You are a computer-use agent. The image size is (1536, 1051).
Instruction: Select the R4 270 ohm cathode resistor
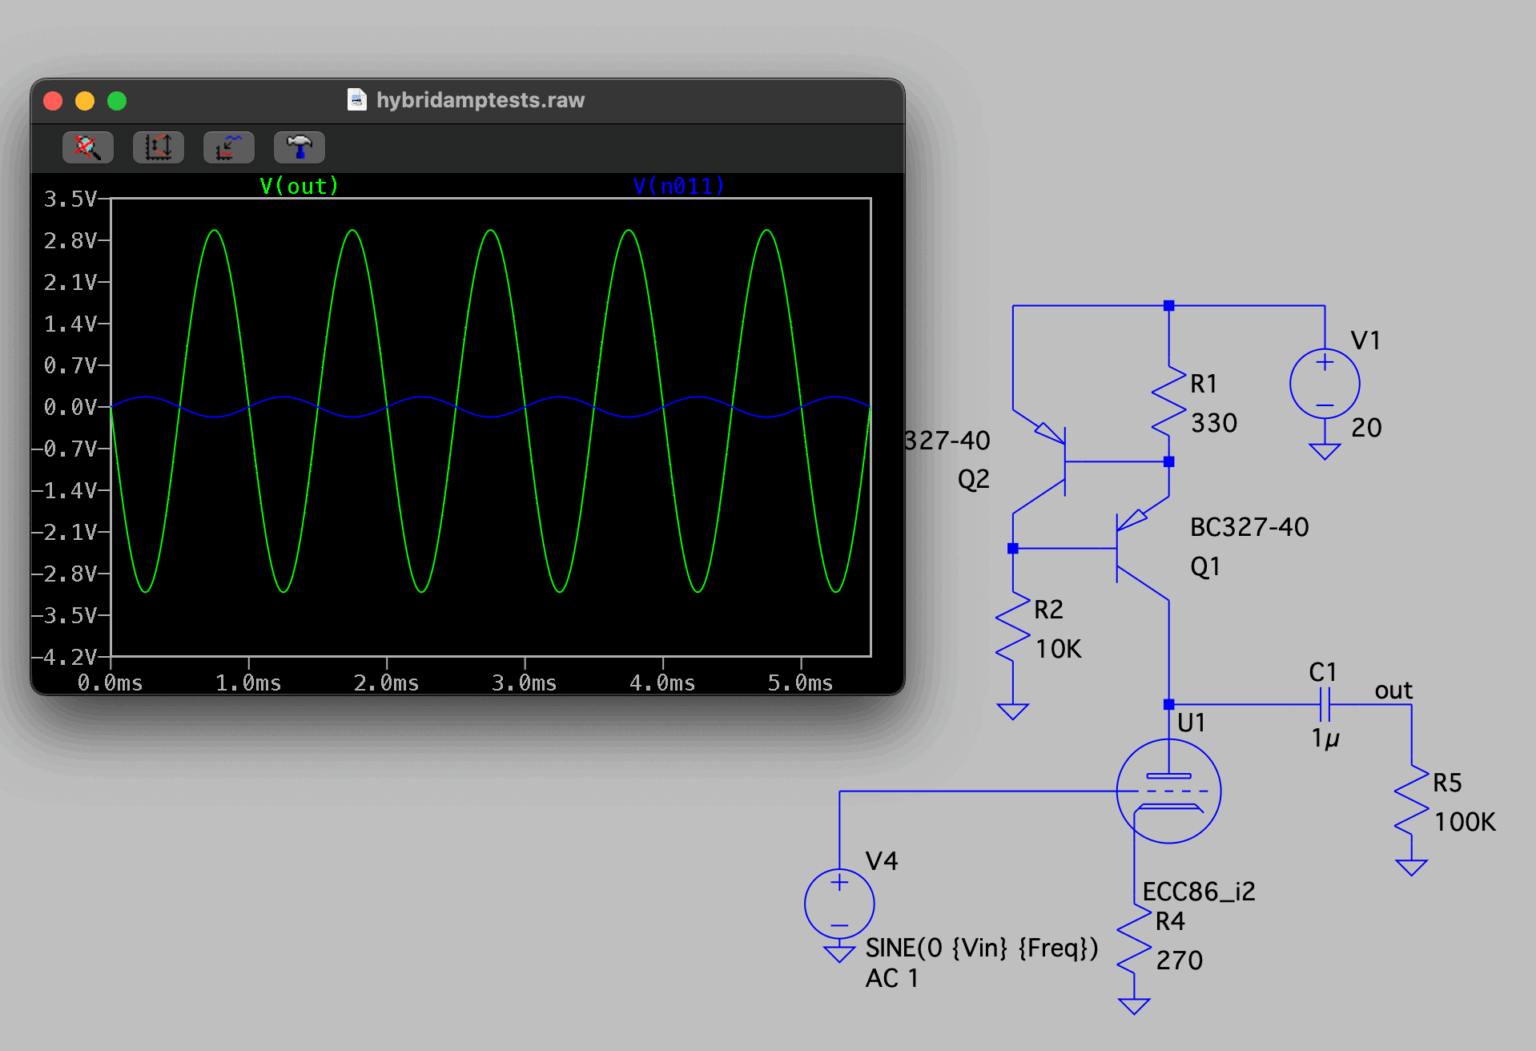tap(1134, 940)
